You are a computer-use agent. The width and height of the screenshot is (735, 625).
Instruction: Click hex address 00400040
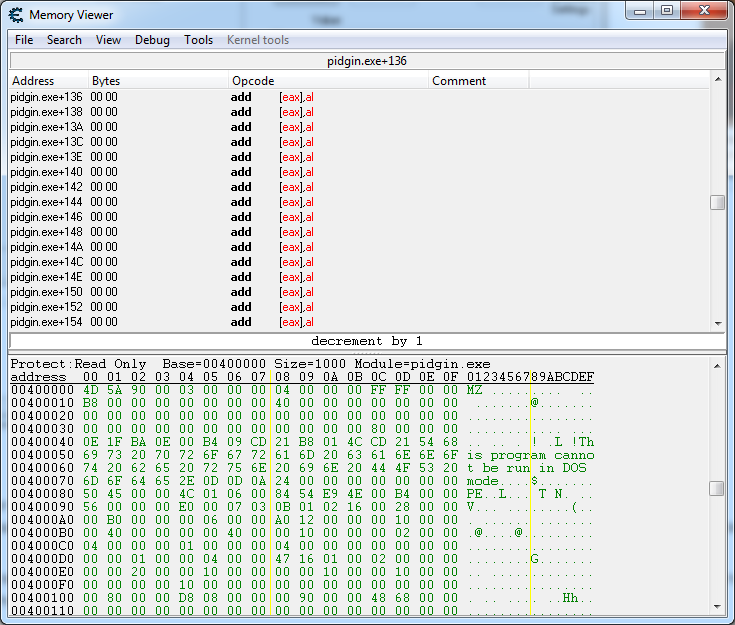42,442
